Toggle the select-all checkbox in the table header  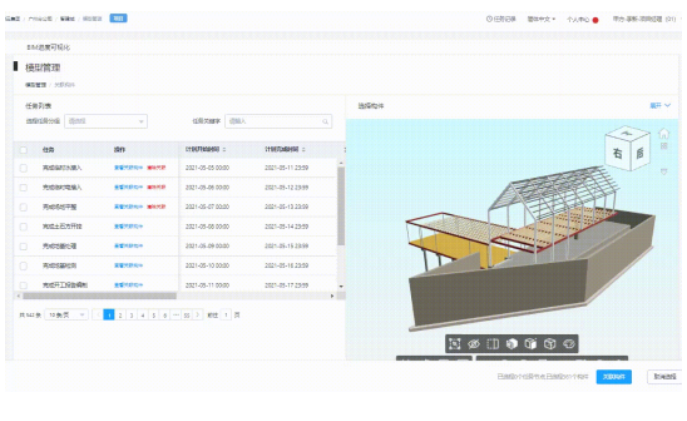click(23, 149)
